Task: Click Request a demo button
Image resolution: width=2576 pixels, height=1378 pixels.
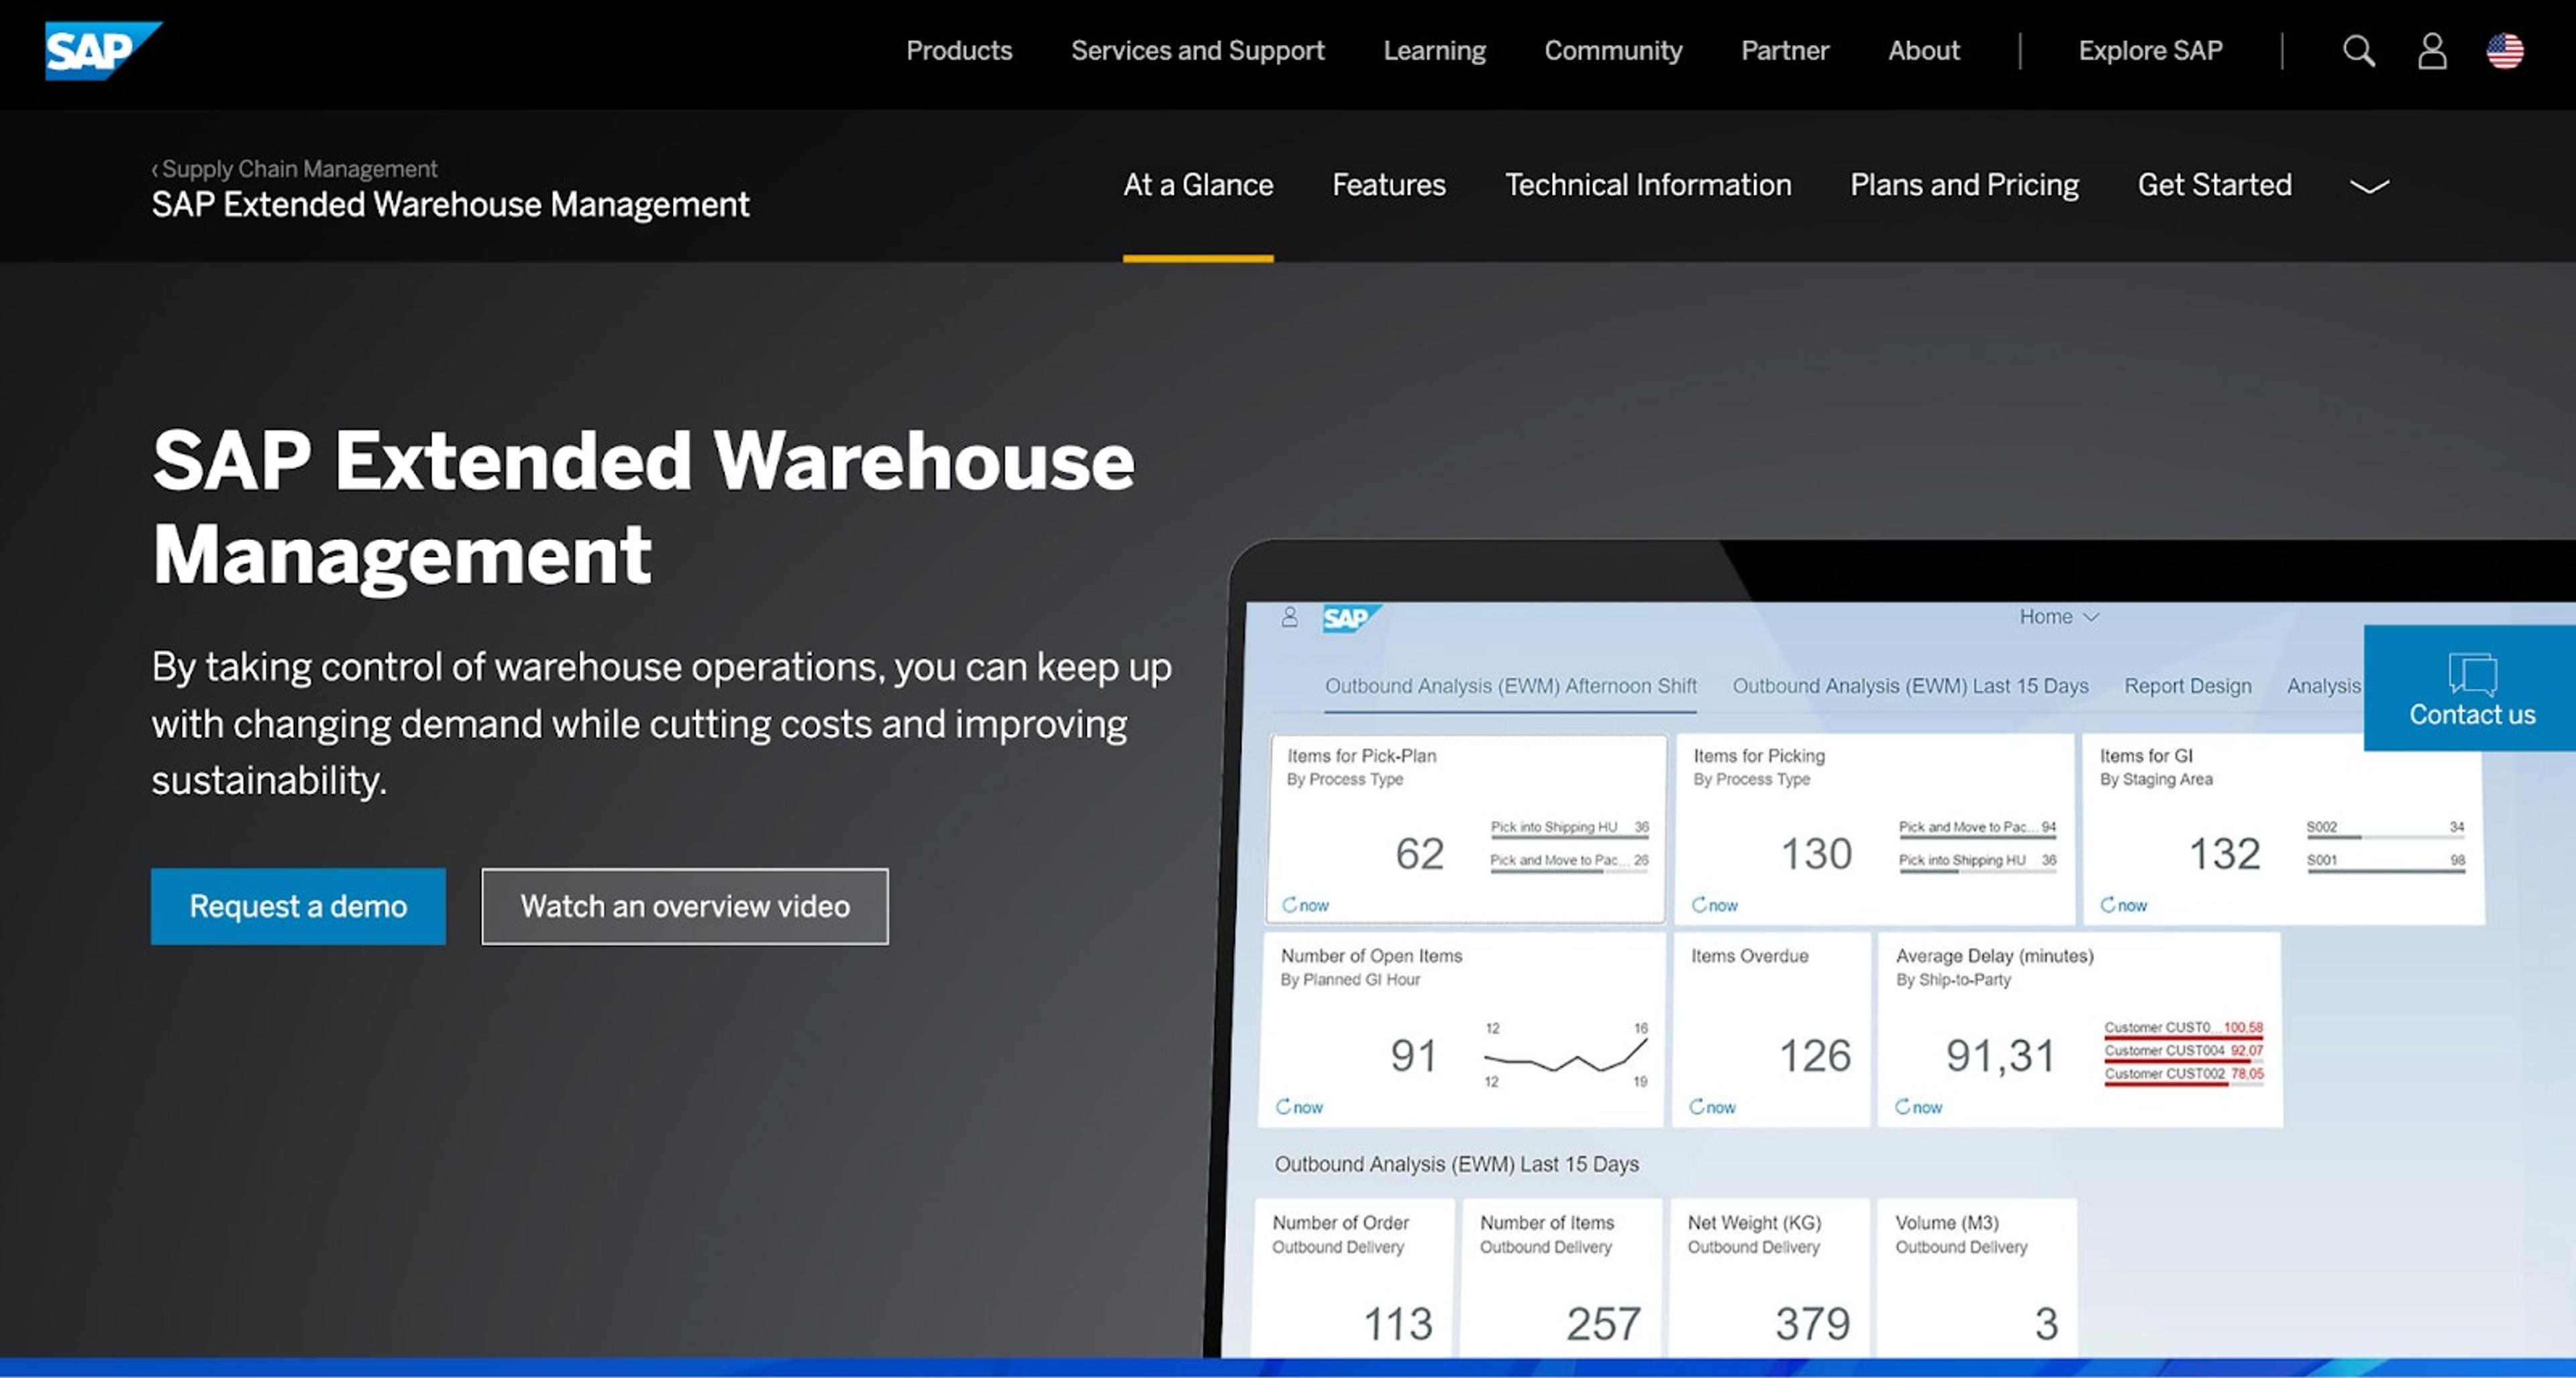Action: pos(298,906)
